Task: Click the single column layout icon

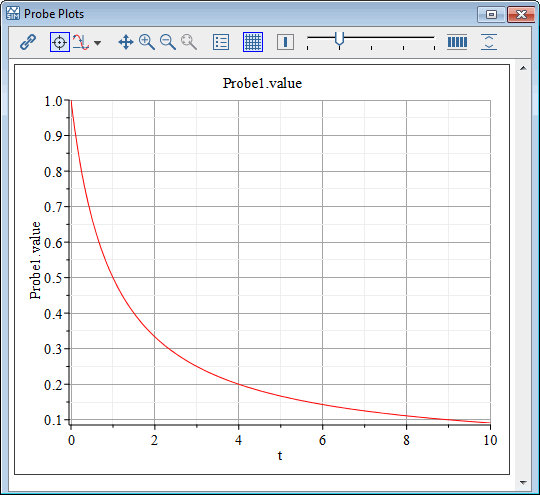Action: 285,42
